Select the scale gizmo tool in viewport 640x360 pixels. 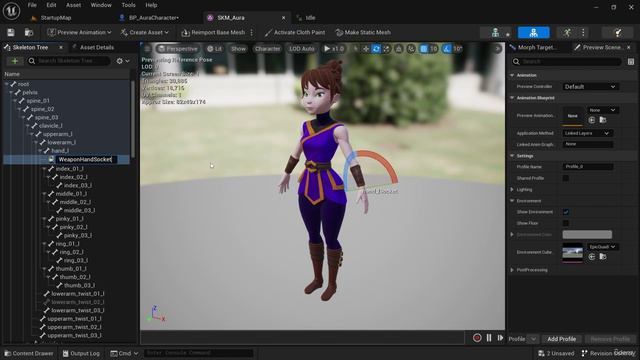coord(386,49)
